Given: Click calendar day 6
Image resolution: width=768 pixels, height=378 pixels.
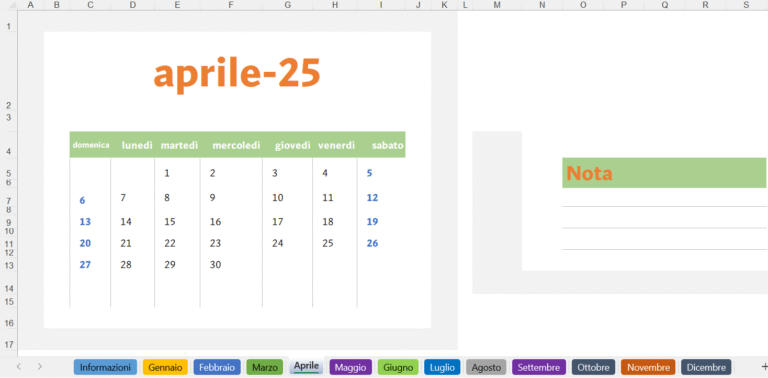Looking at the screenshot, I should pyautogui.click(x=82, y=200).
